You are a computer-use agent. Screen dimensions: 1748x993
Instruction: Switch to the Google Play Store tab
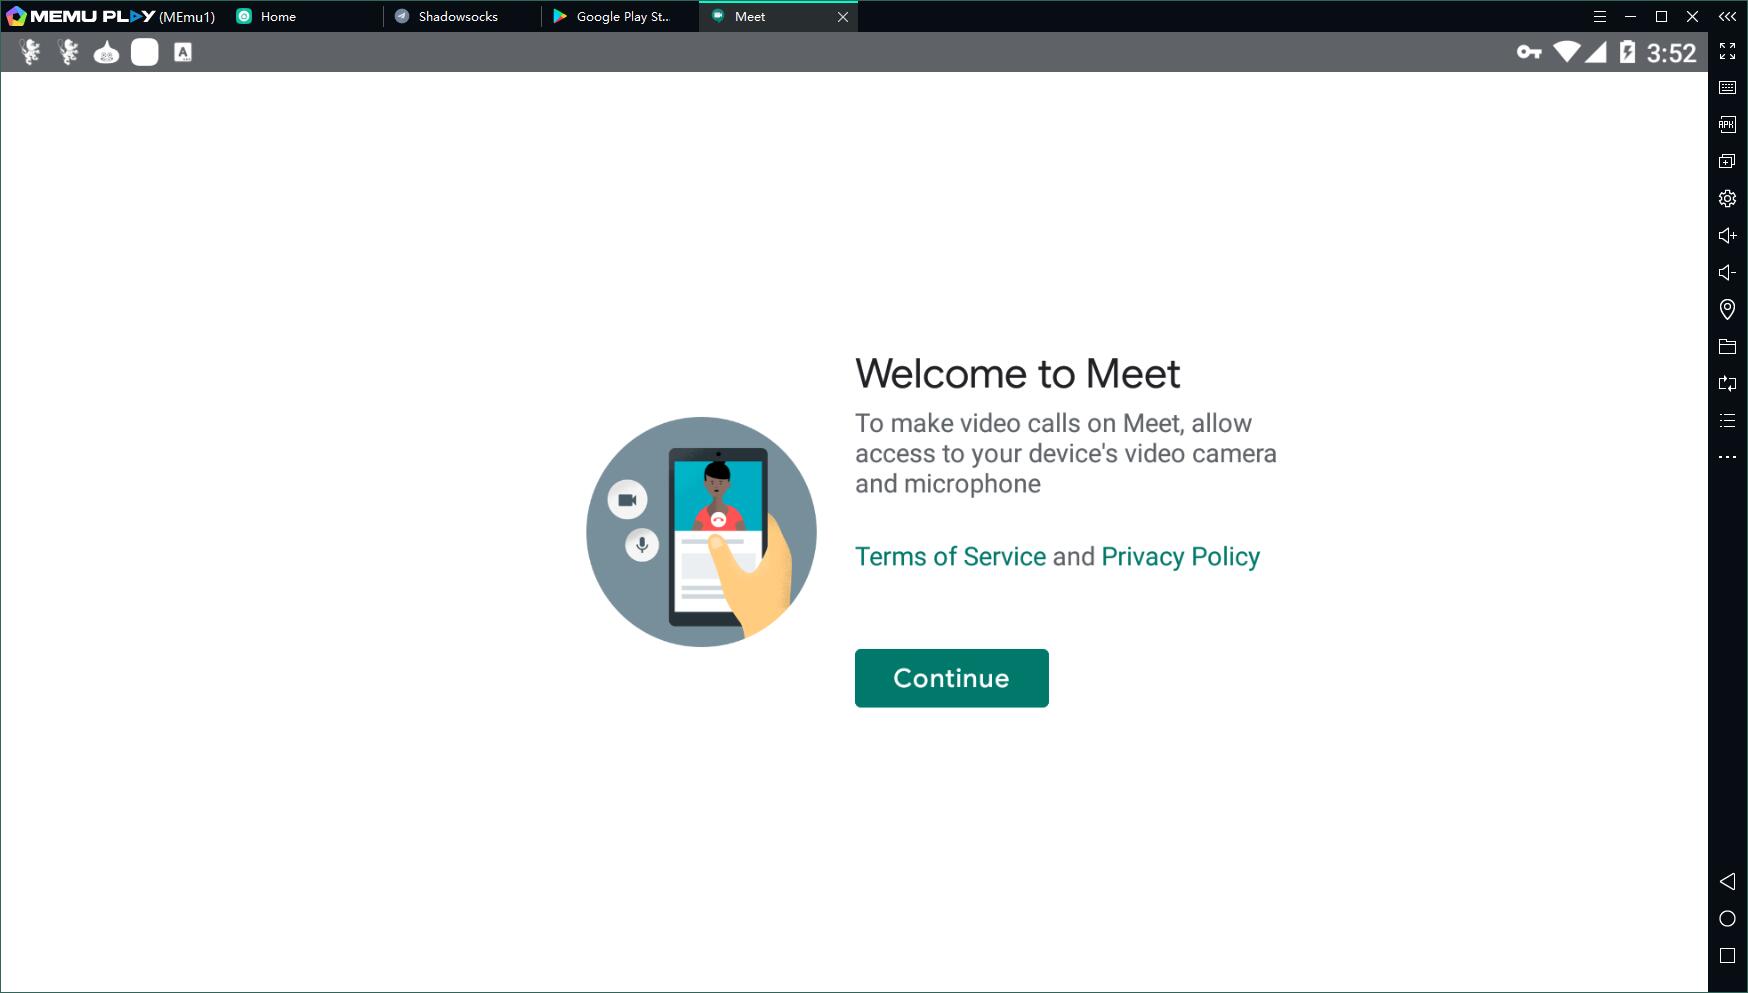[621, 17]
